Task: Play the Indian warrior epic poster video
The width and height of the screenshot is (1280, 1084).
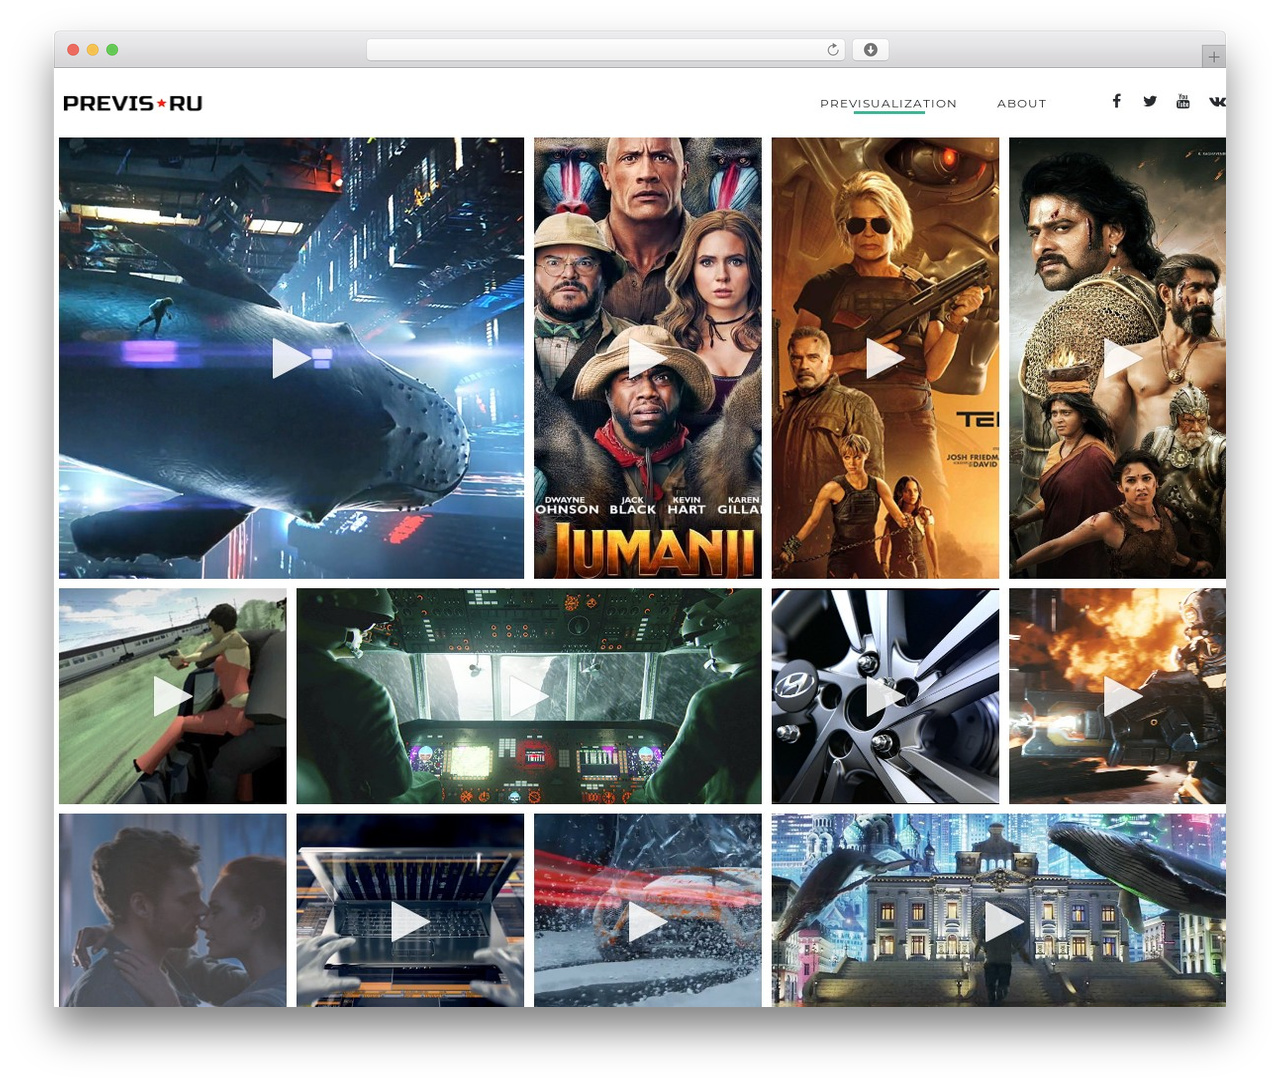Action: [x=1117, y=358]
